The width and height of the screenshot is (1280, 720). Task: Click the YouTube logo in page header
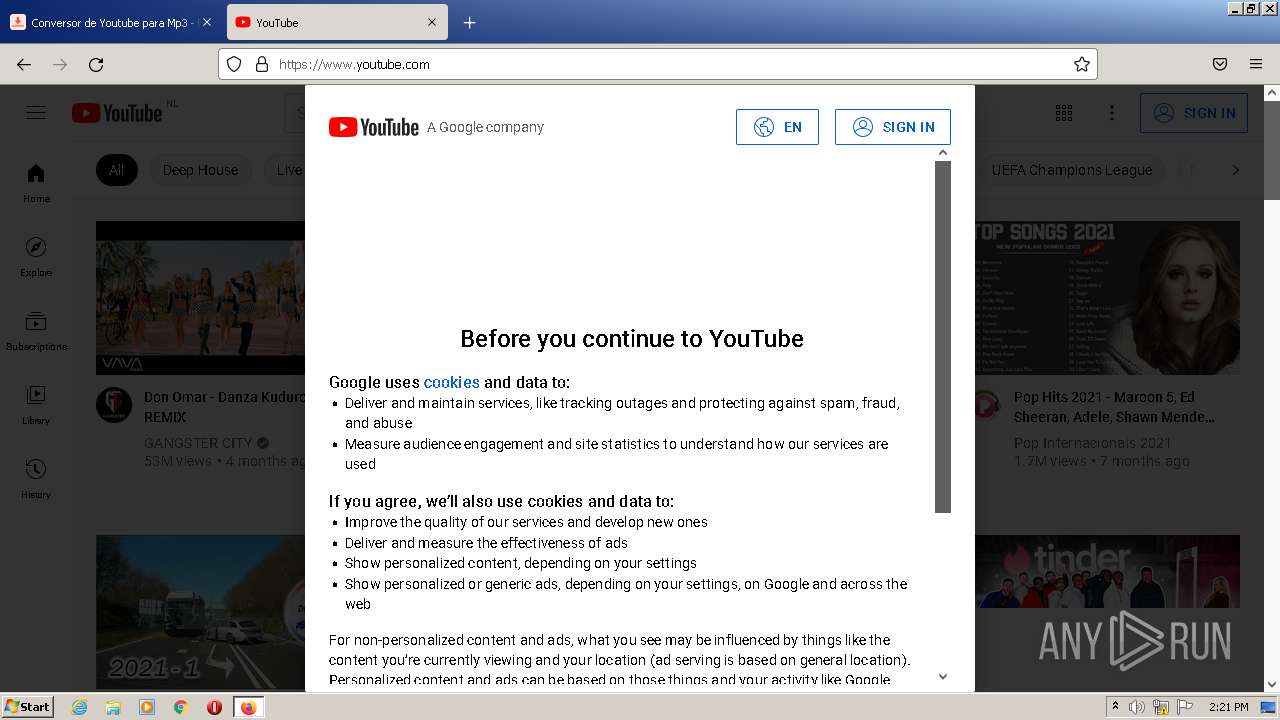(117, 113)
